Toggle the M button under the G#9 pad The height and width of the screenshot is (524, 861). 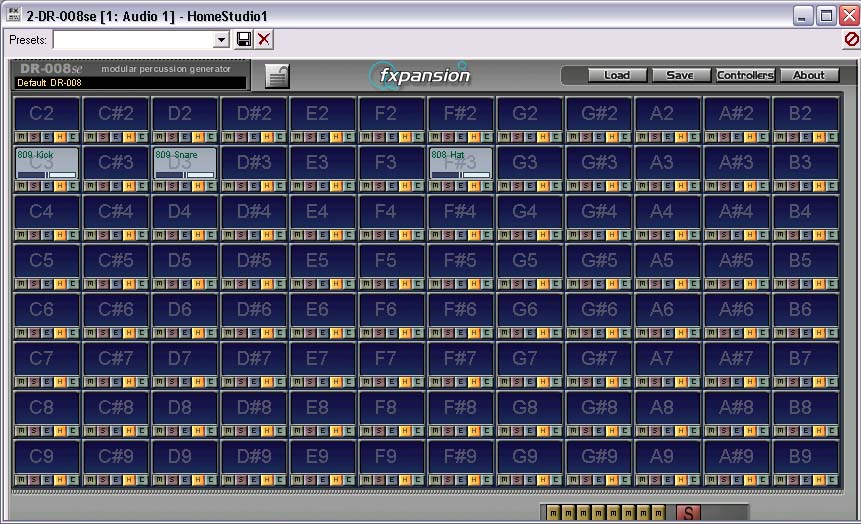point(573,480)
